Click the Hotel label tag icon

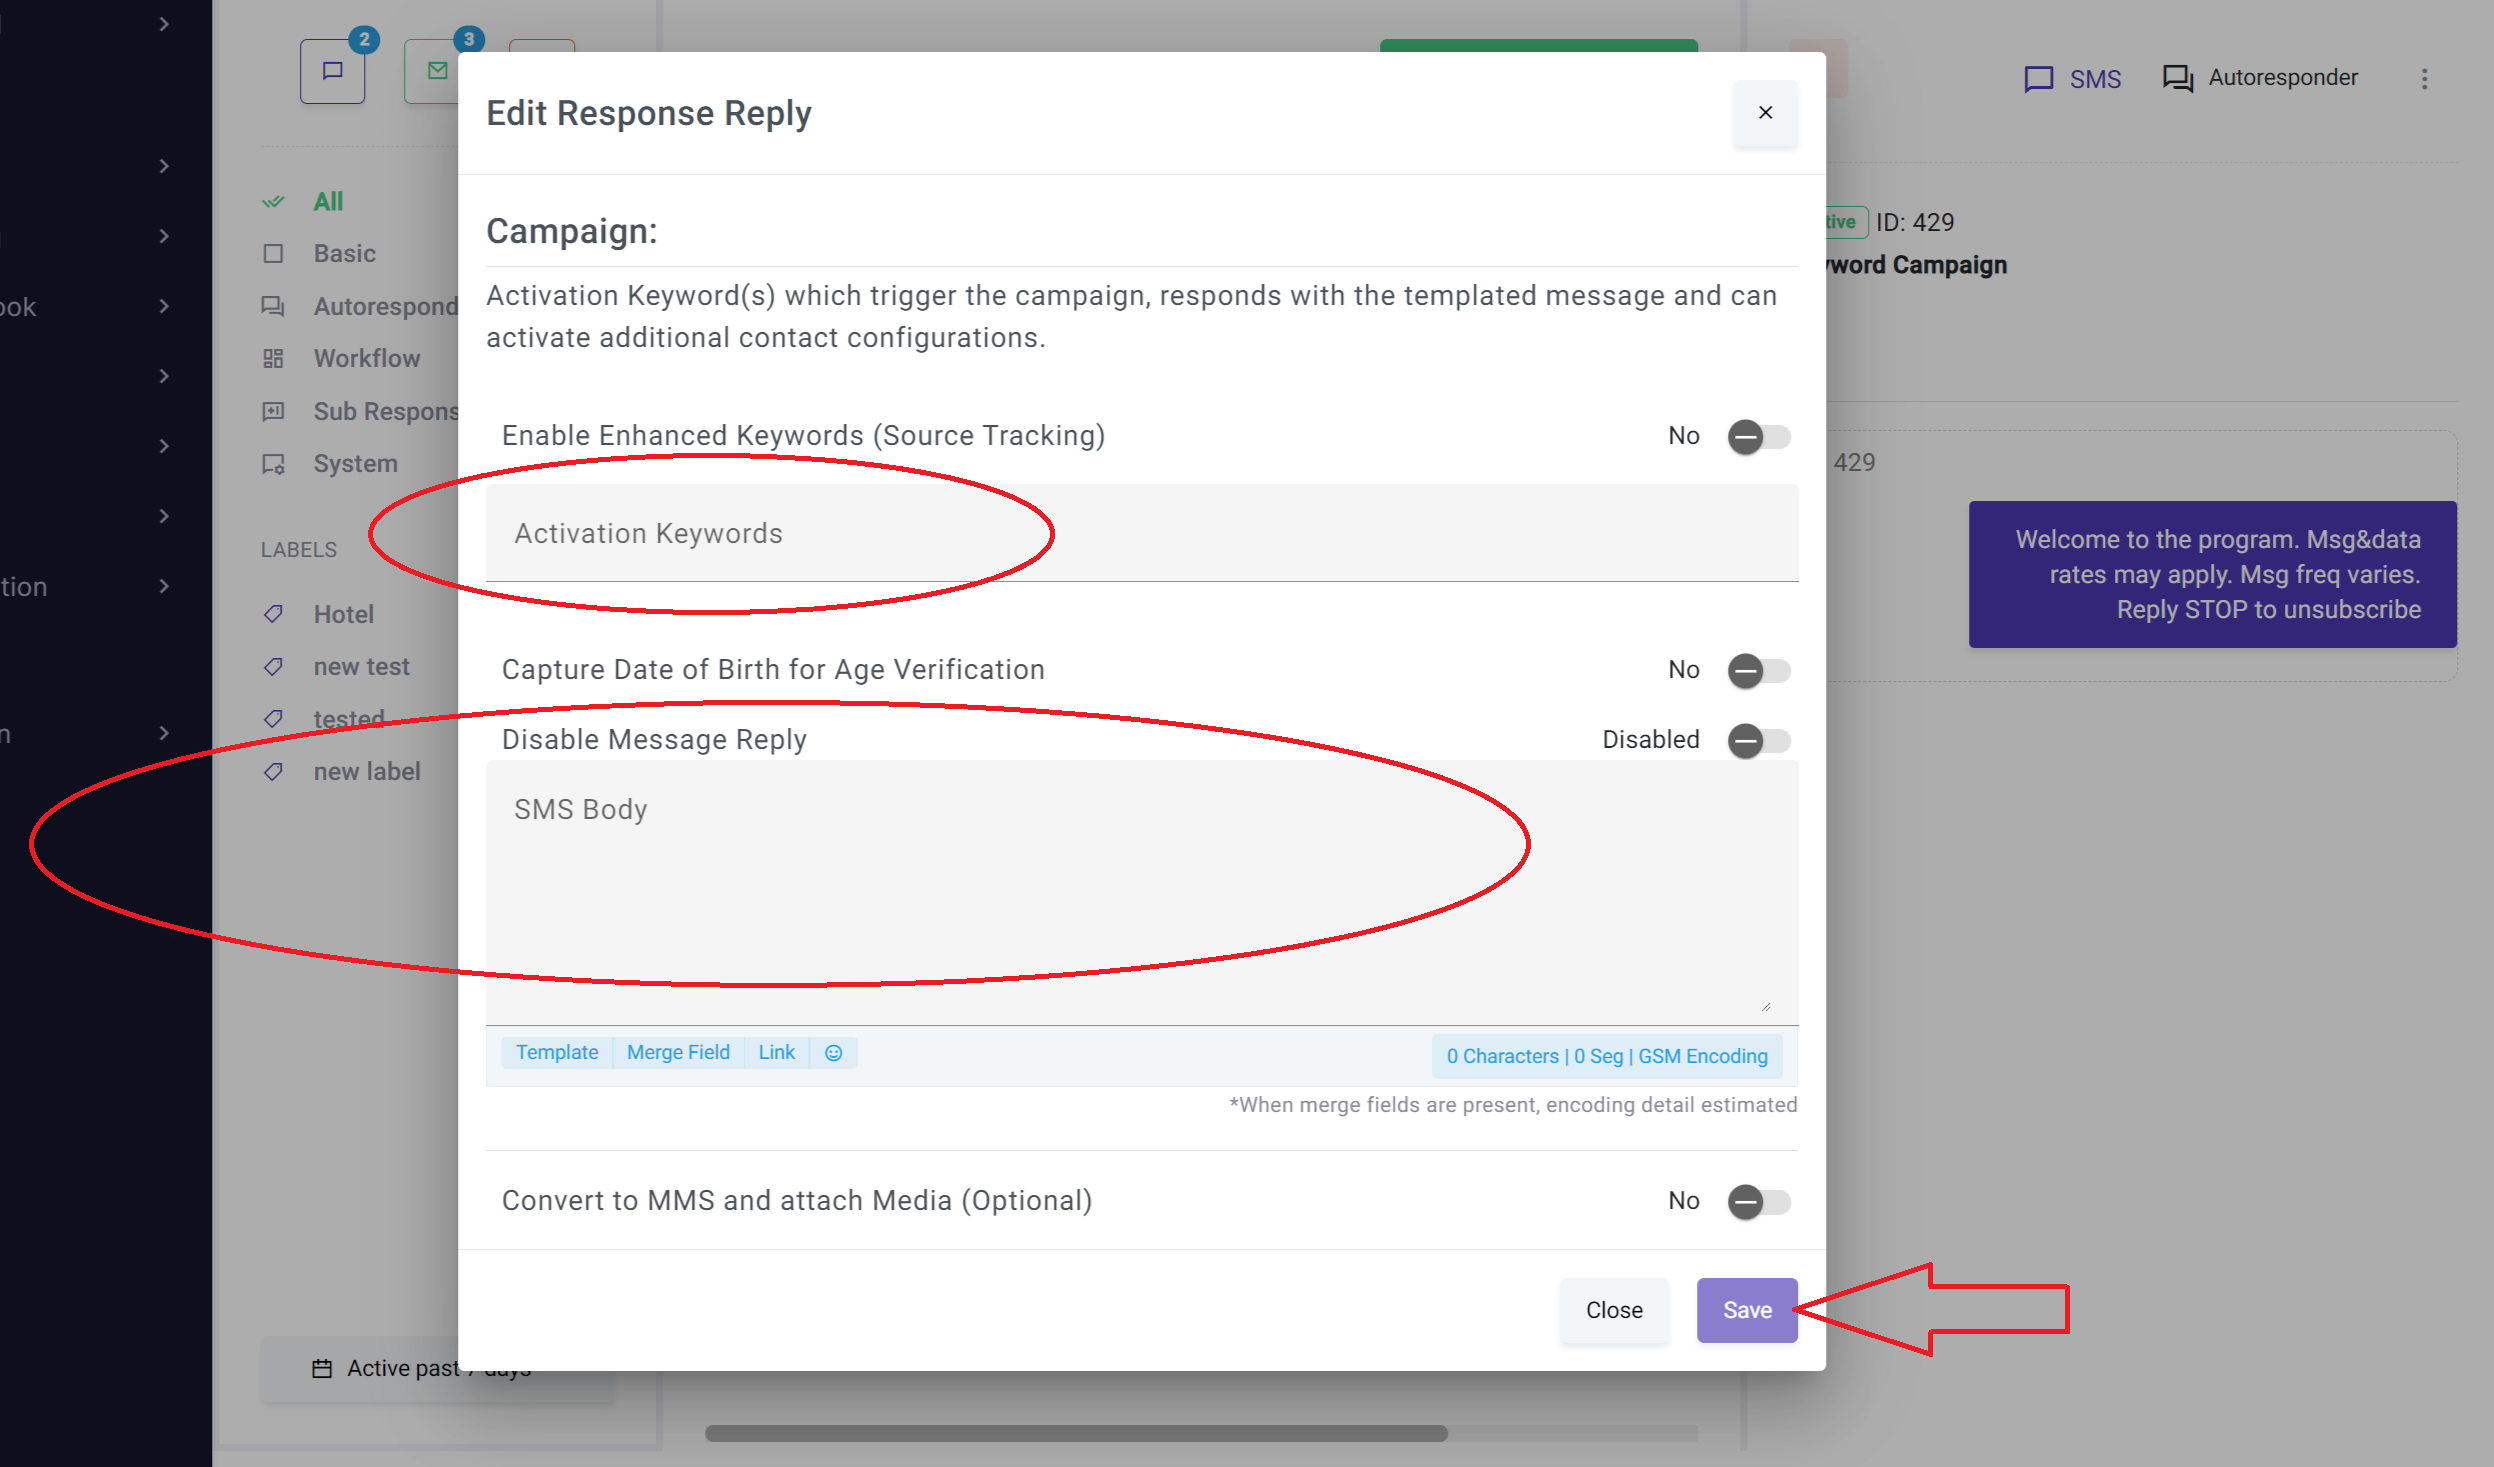[x=273, y=614]
